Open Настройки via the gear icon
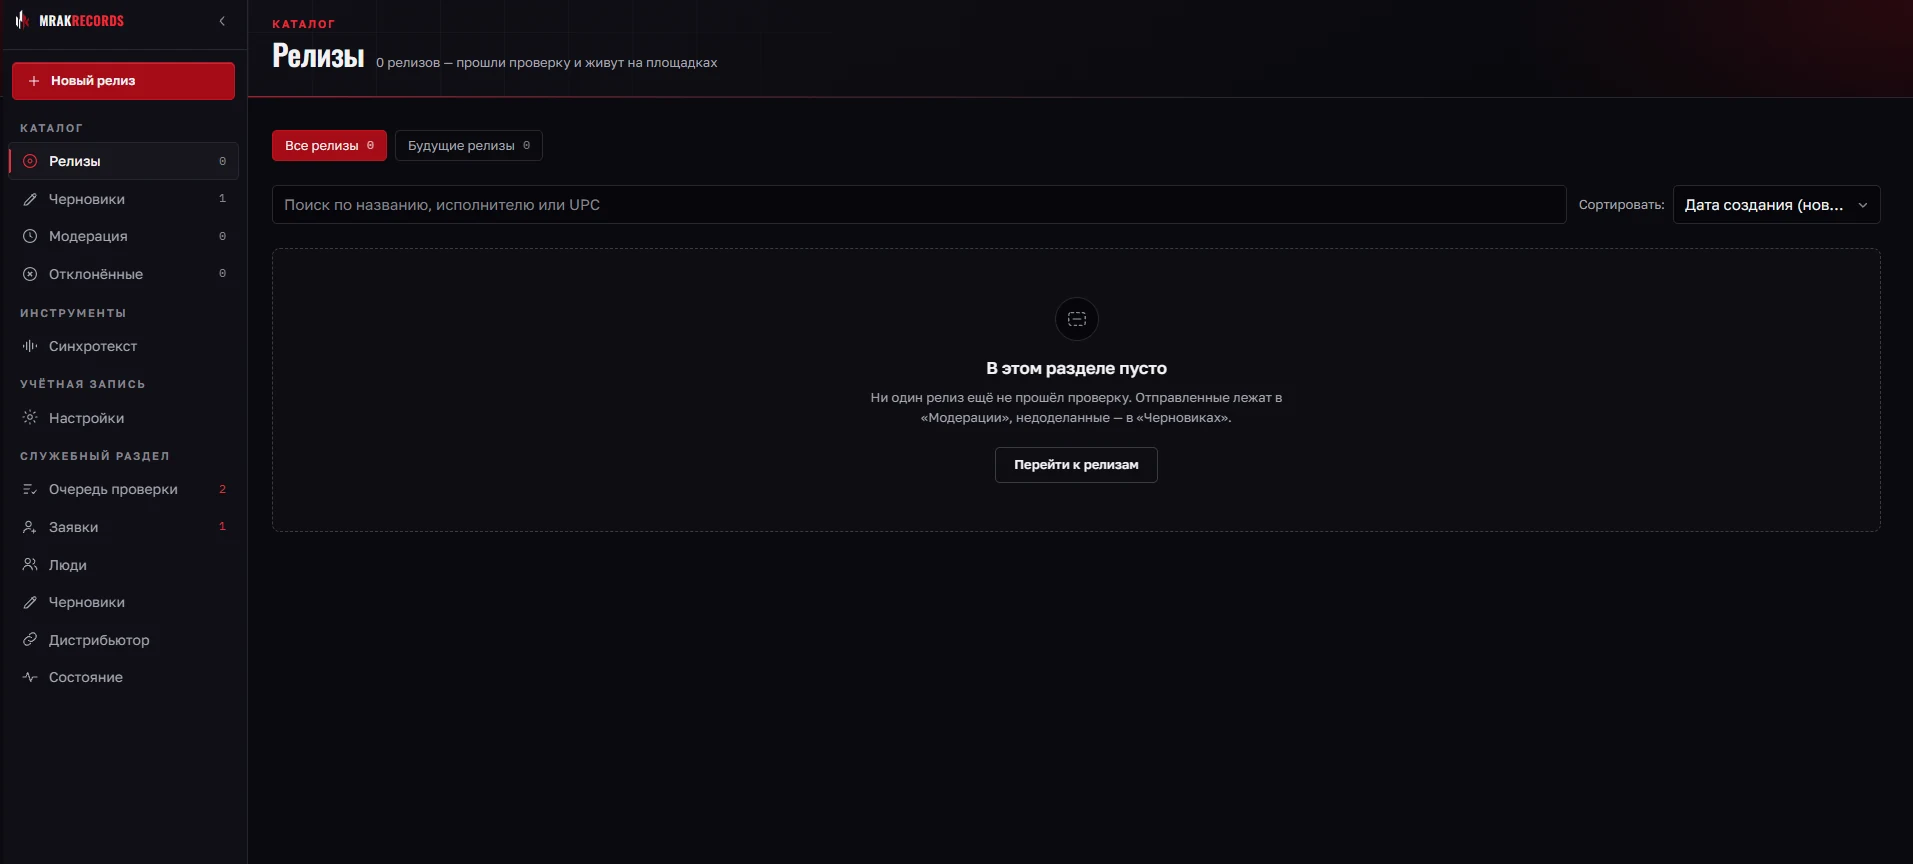 [x=30, y=418]
